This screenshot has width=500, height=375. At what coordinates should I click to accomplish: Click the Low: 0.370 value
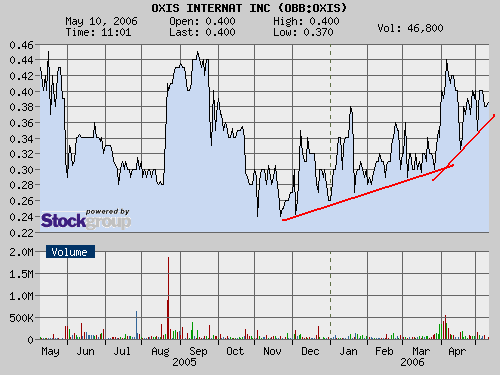click(303, 32)
